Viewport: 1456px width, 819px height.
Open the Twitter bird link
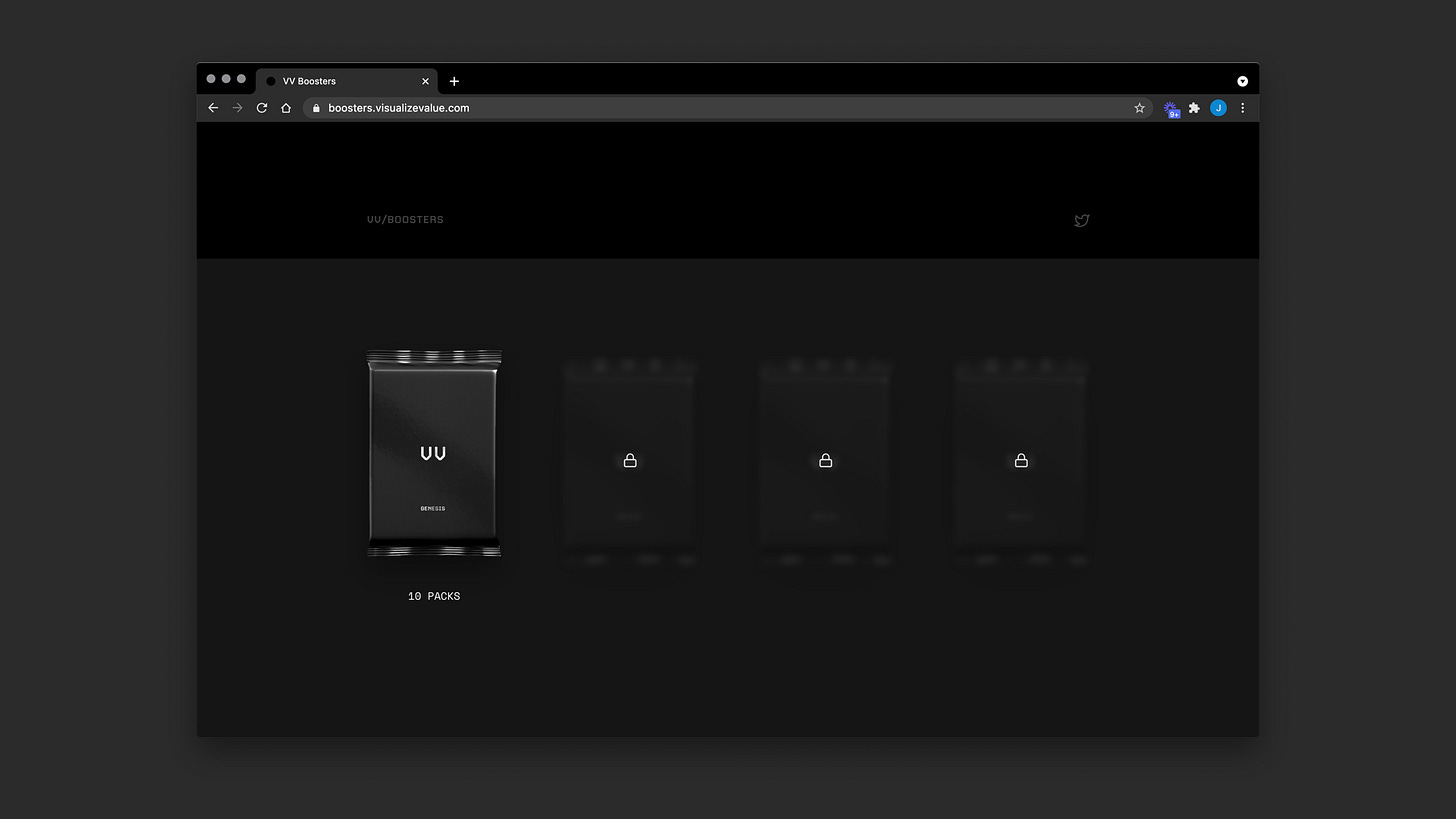coord(1081,220)
